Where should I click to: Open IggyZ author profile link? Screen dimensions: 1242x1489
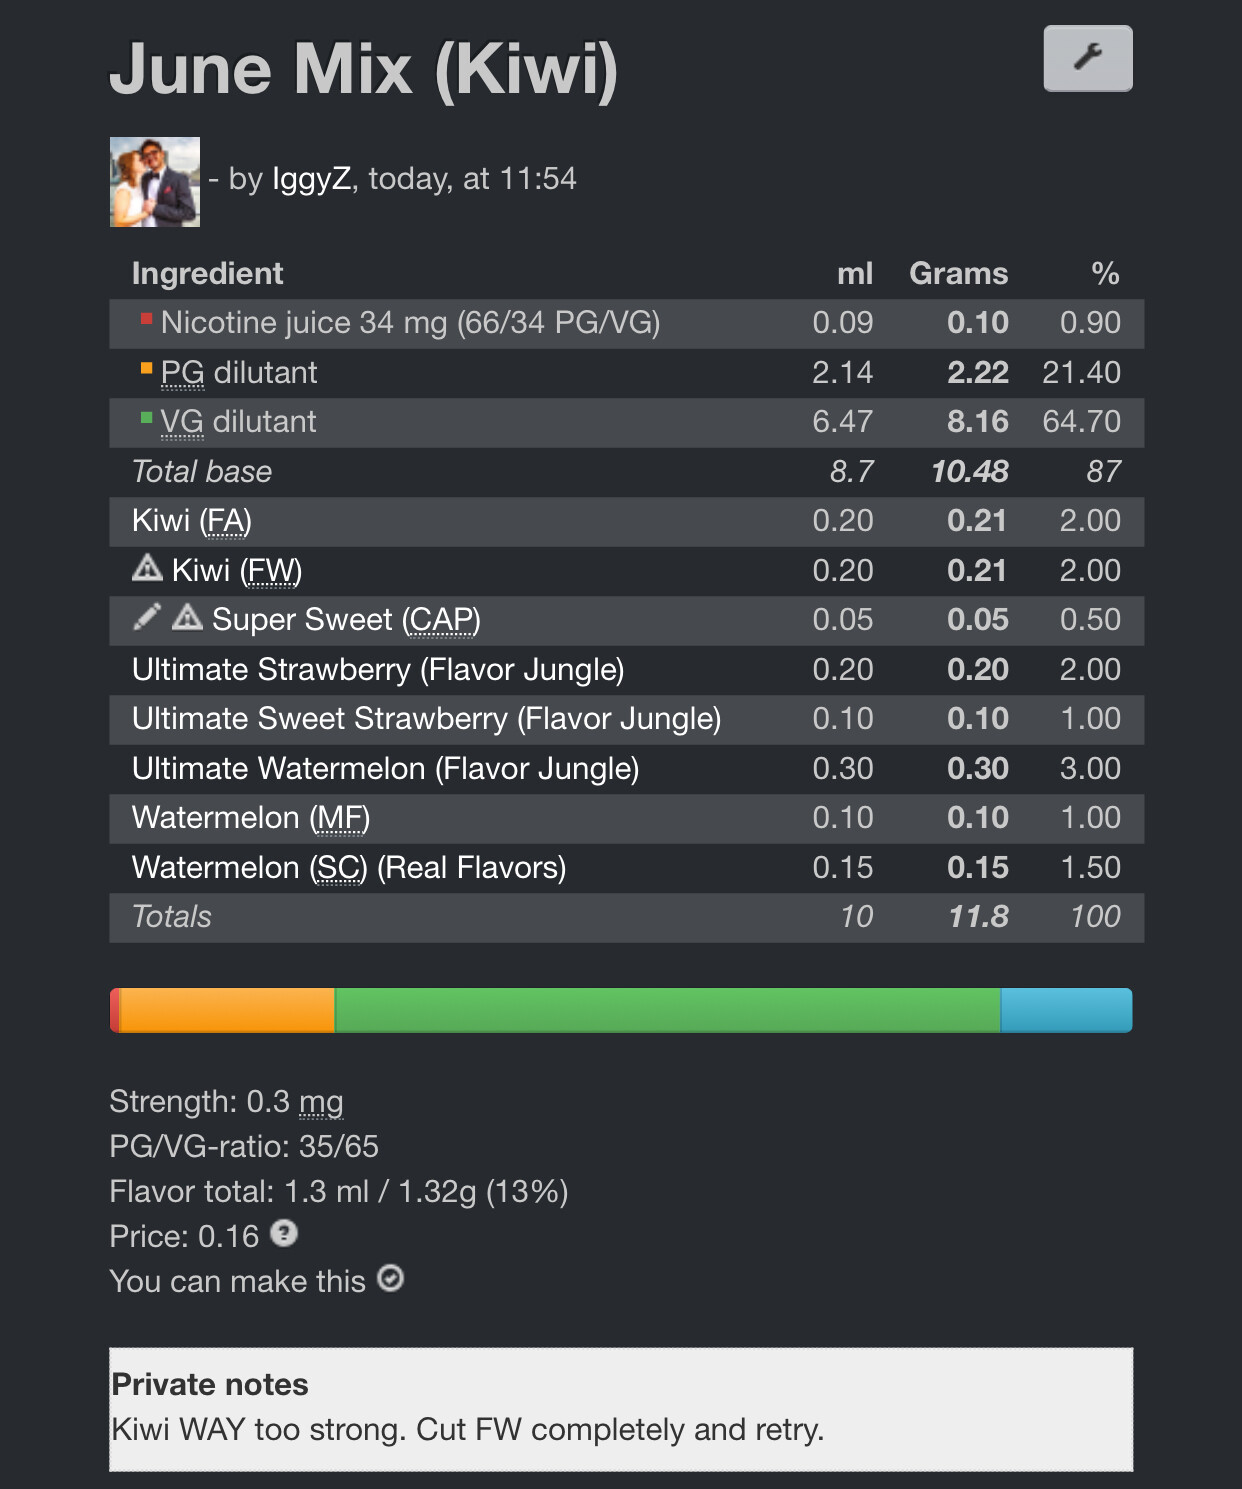pos(311,179)
